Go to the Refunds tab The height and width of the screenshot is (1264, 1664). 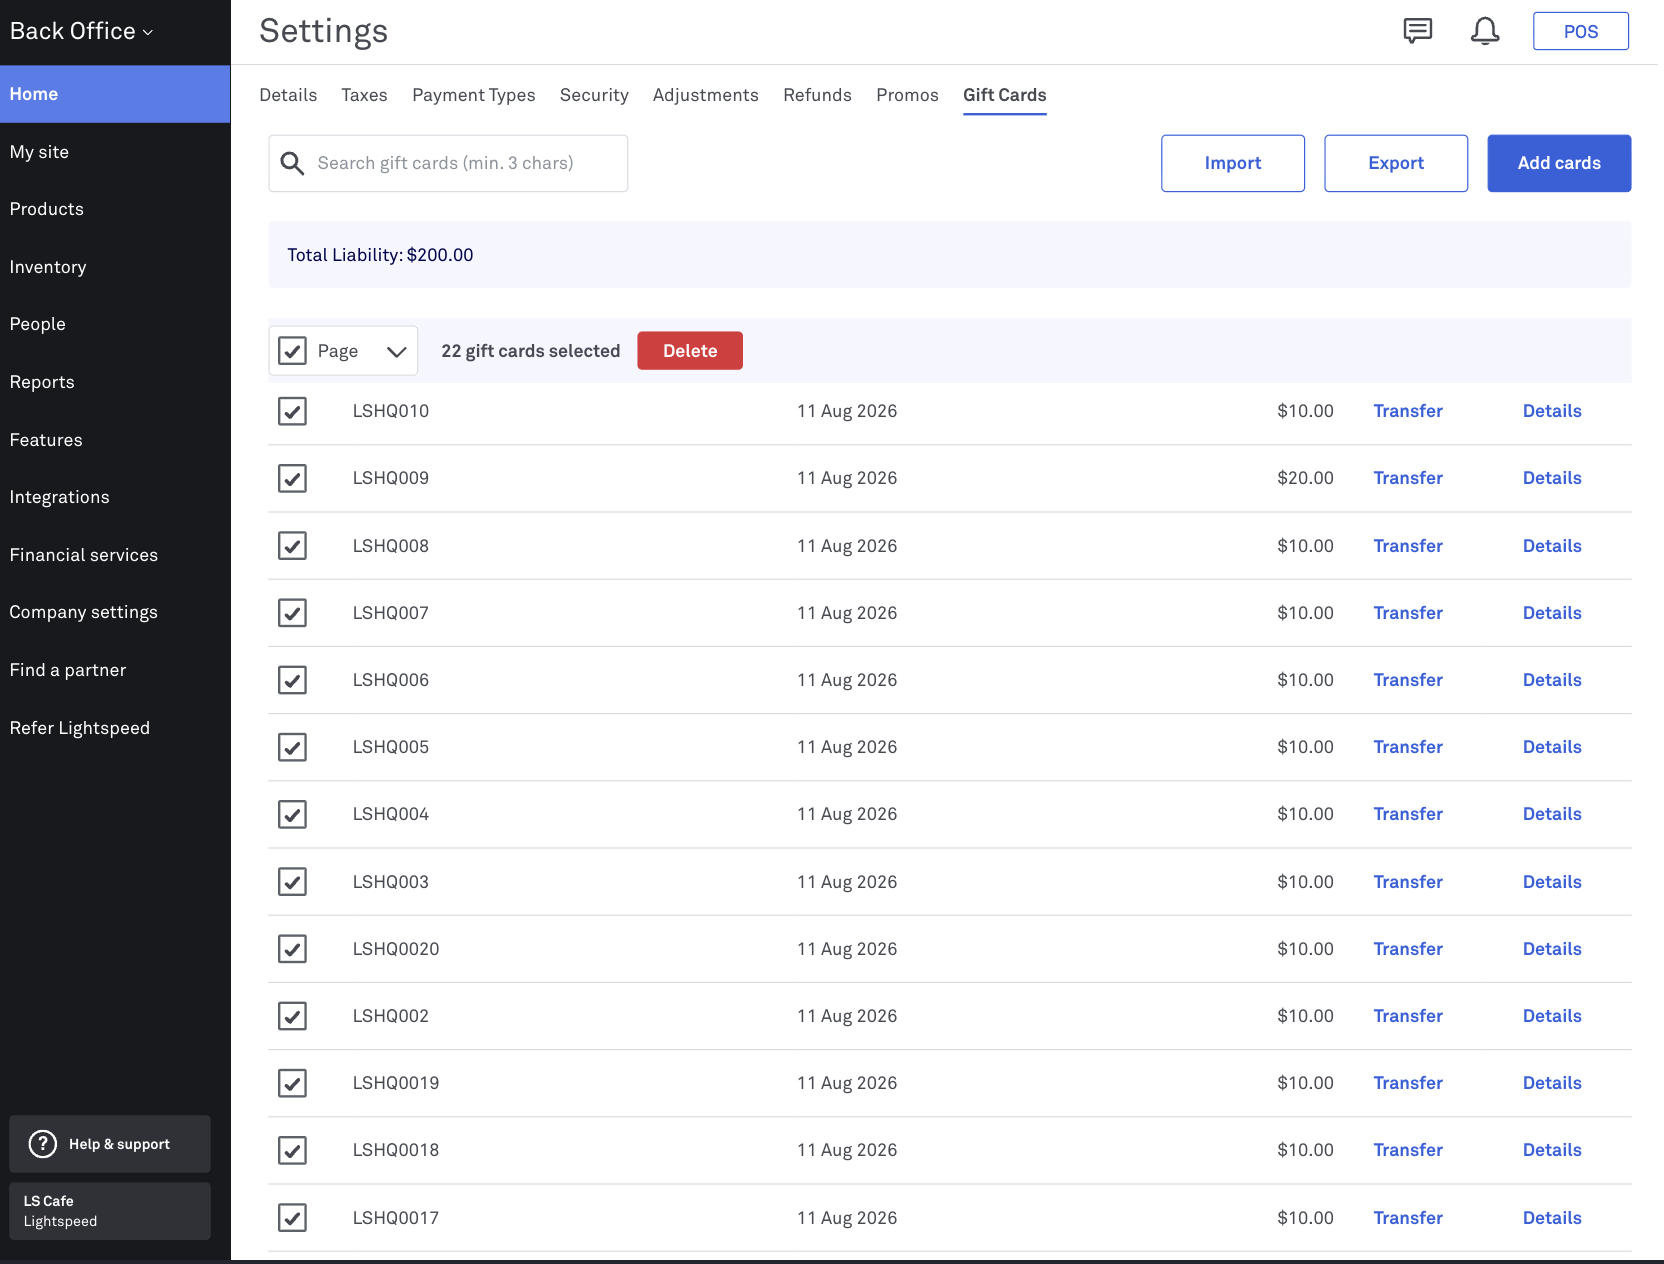818,95
